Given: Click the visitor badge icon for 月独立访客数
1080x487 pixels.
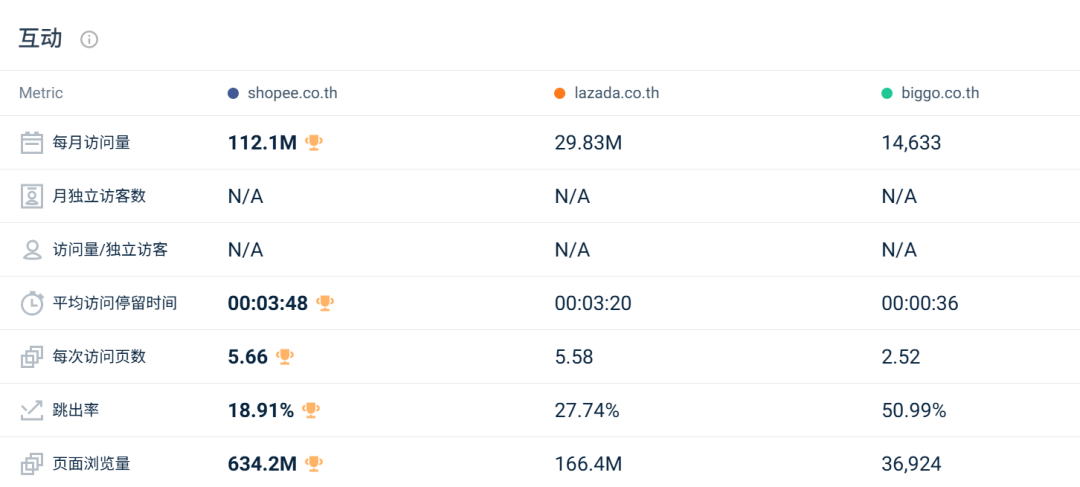Looking at the screenshot, I should click(x=32, y=196).
